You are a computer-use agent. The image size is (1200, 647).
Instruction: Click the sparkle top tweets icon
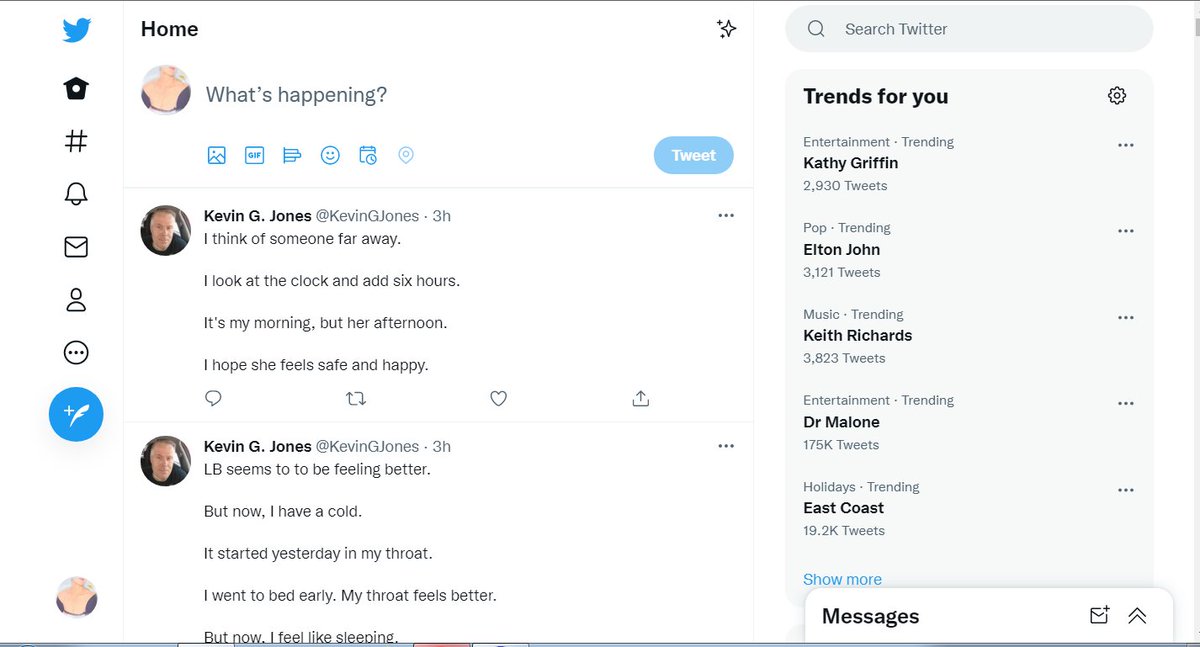tap(727, 29)
